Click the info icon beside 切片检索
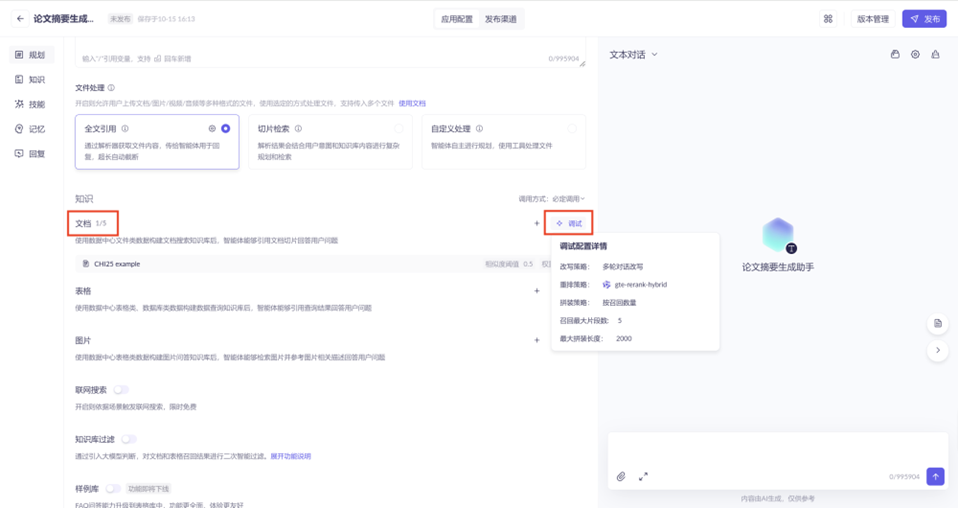This screenshot has height=508, width=958. coord(299,129)
